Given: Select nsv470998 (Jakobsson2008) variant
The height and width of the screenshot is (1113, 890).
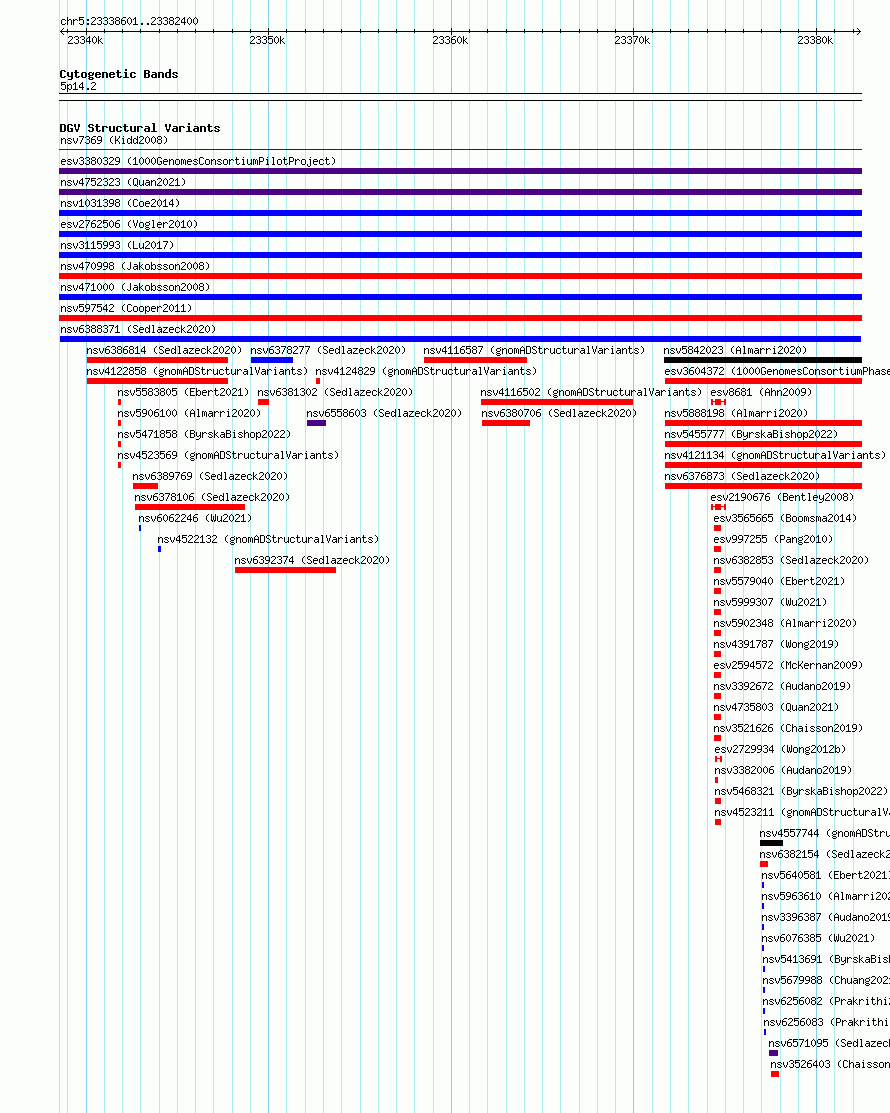Looking at the screenshot, I should point(135,266).
